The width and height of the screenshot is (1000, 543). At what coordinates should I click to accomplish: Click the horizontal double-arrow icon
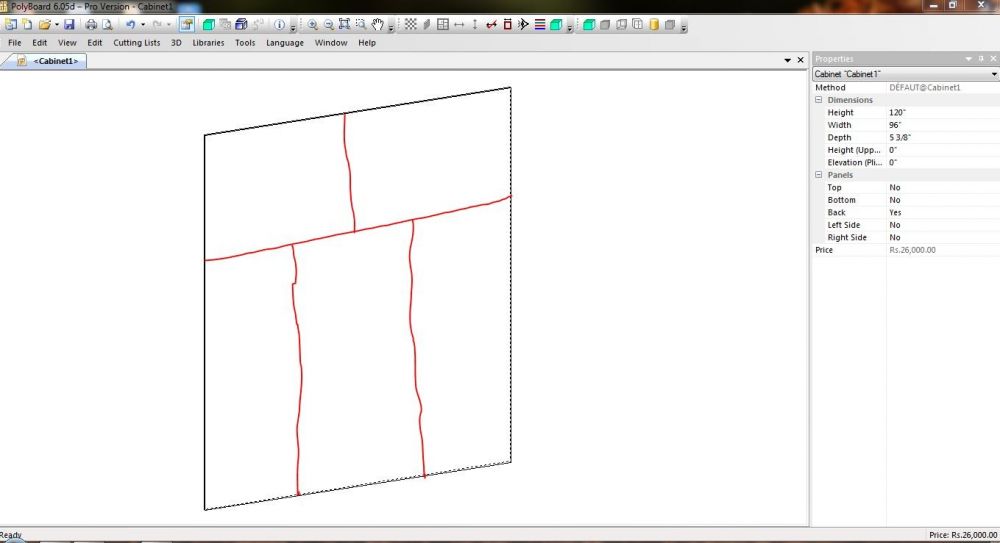coord(459,24)
